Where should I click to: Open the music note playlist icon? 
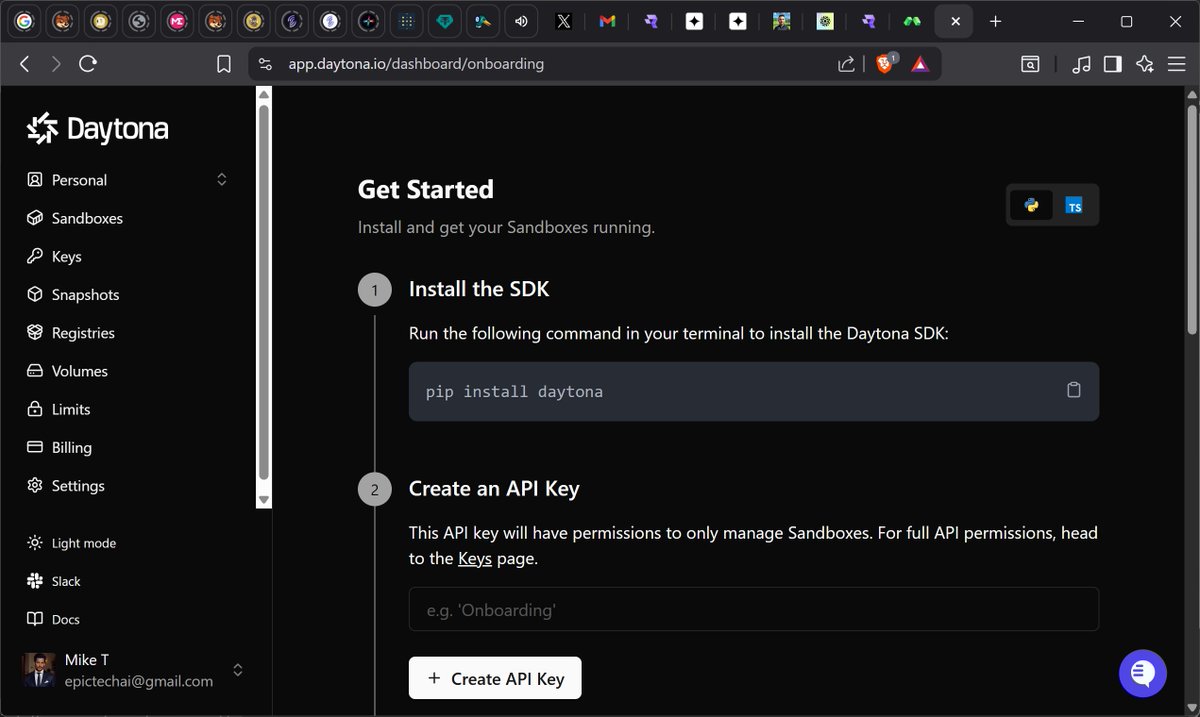coord(1081,64)
